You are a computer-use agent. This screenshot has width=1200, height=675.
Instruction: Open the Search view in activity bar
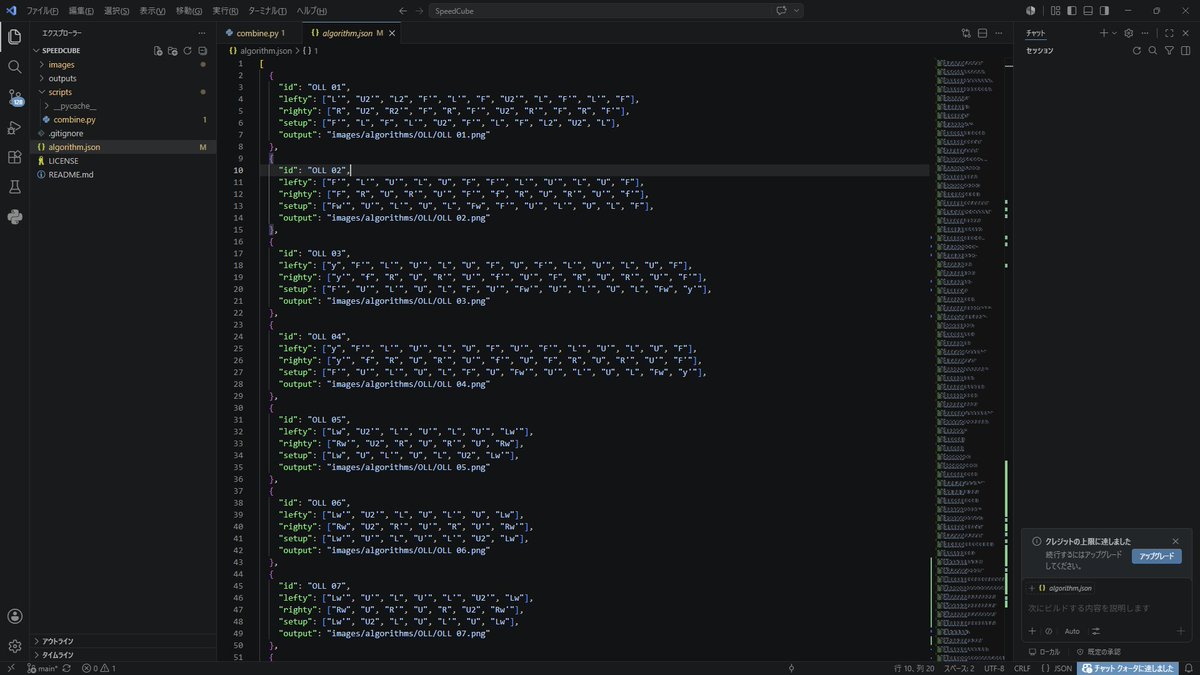pos(14,66)
